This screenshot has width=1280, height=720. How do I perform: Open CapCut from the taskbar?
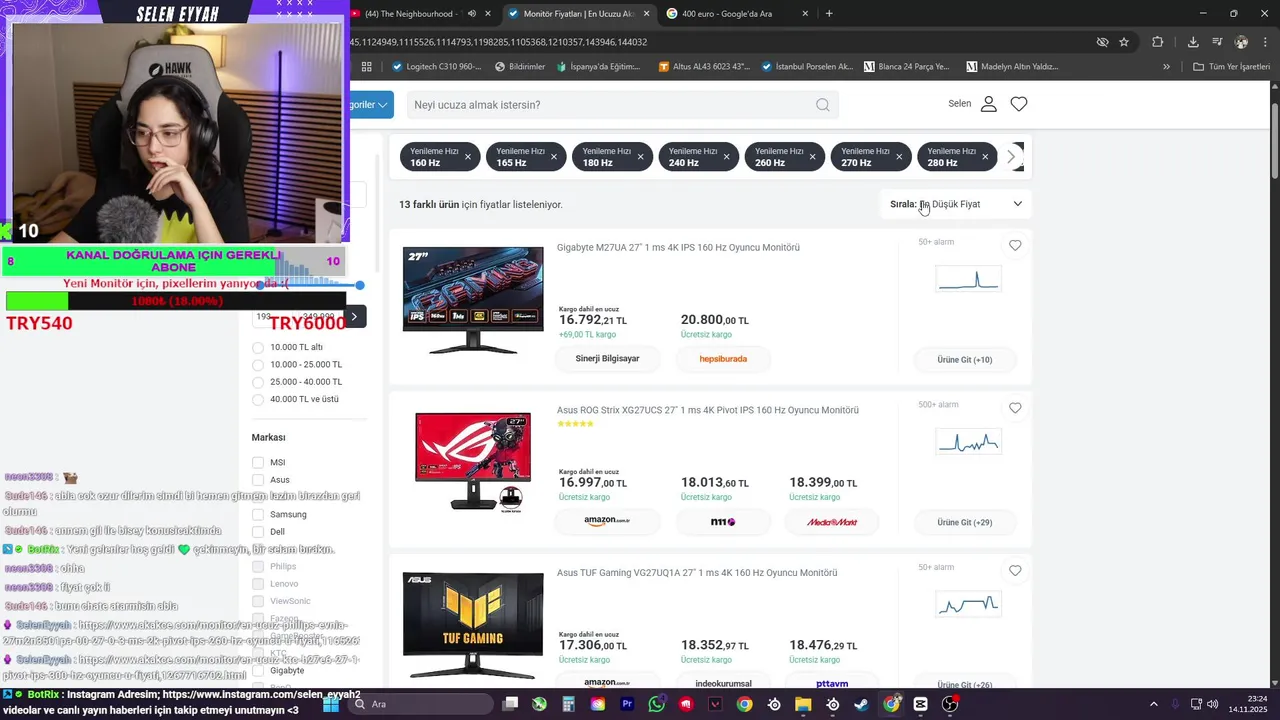[x=920, y=704]
